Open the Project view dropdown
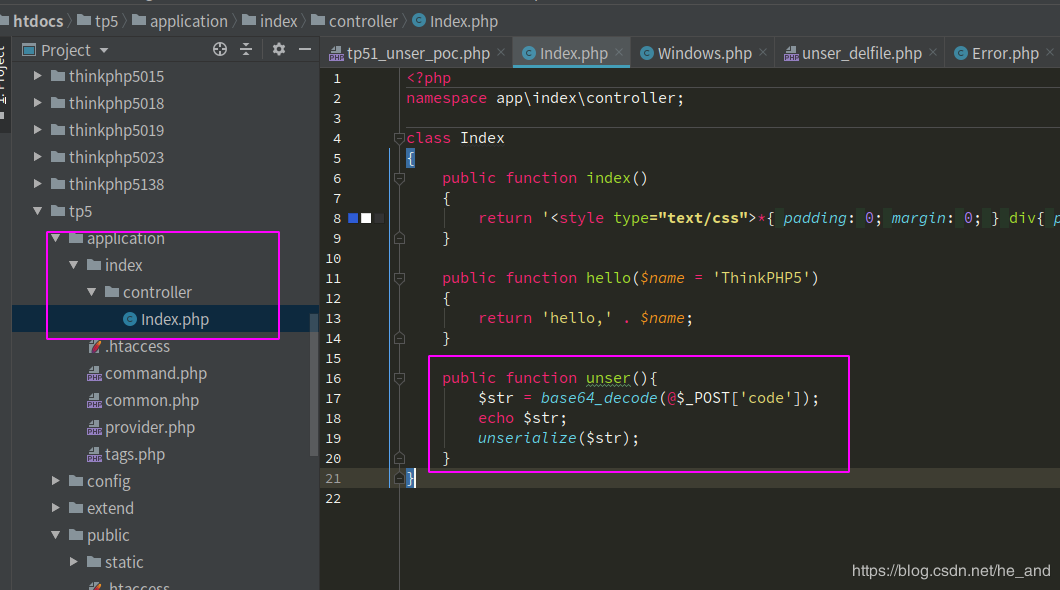 pyautogui.click(x=103, y=51)
